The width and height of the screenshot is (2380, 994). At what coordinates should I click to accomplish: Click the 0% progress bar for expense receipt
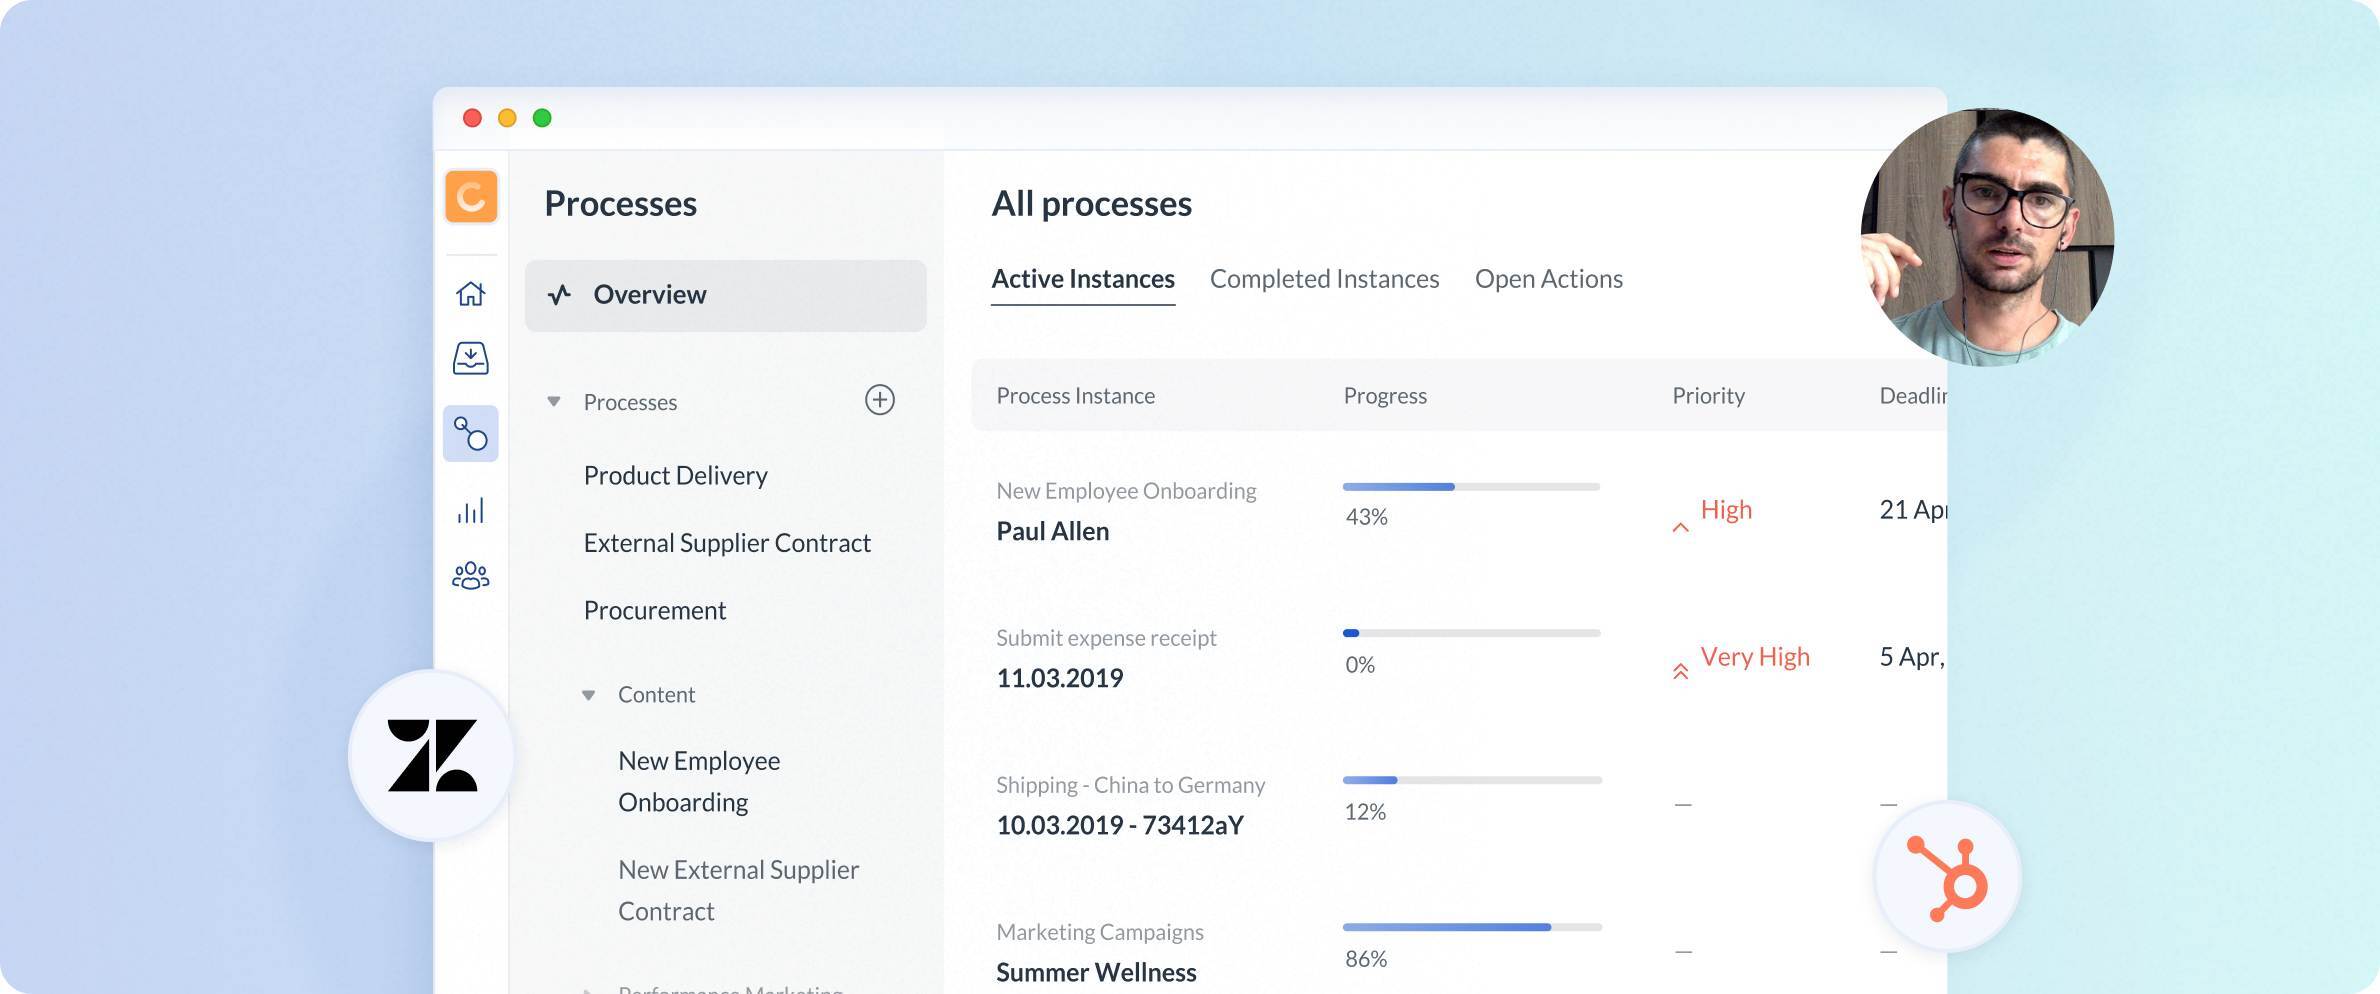[1471, 633]
